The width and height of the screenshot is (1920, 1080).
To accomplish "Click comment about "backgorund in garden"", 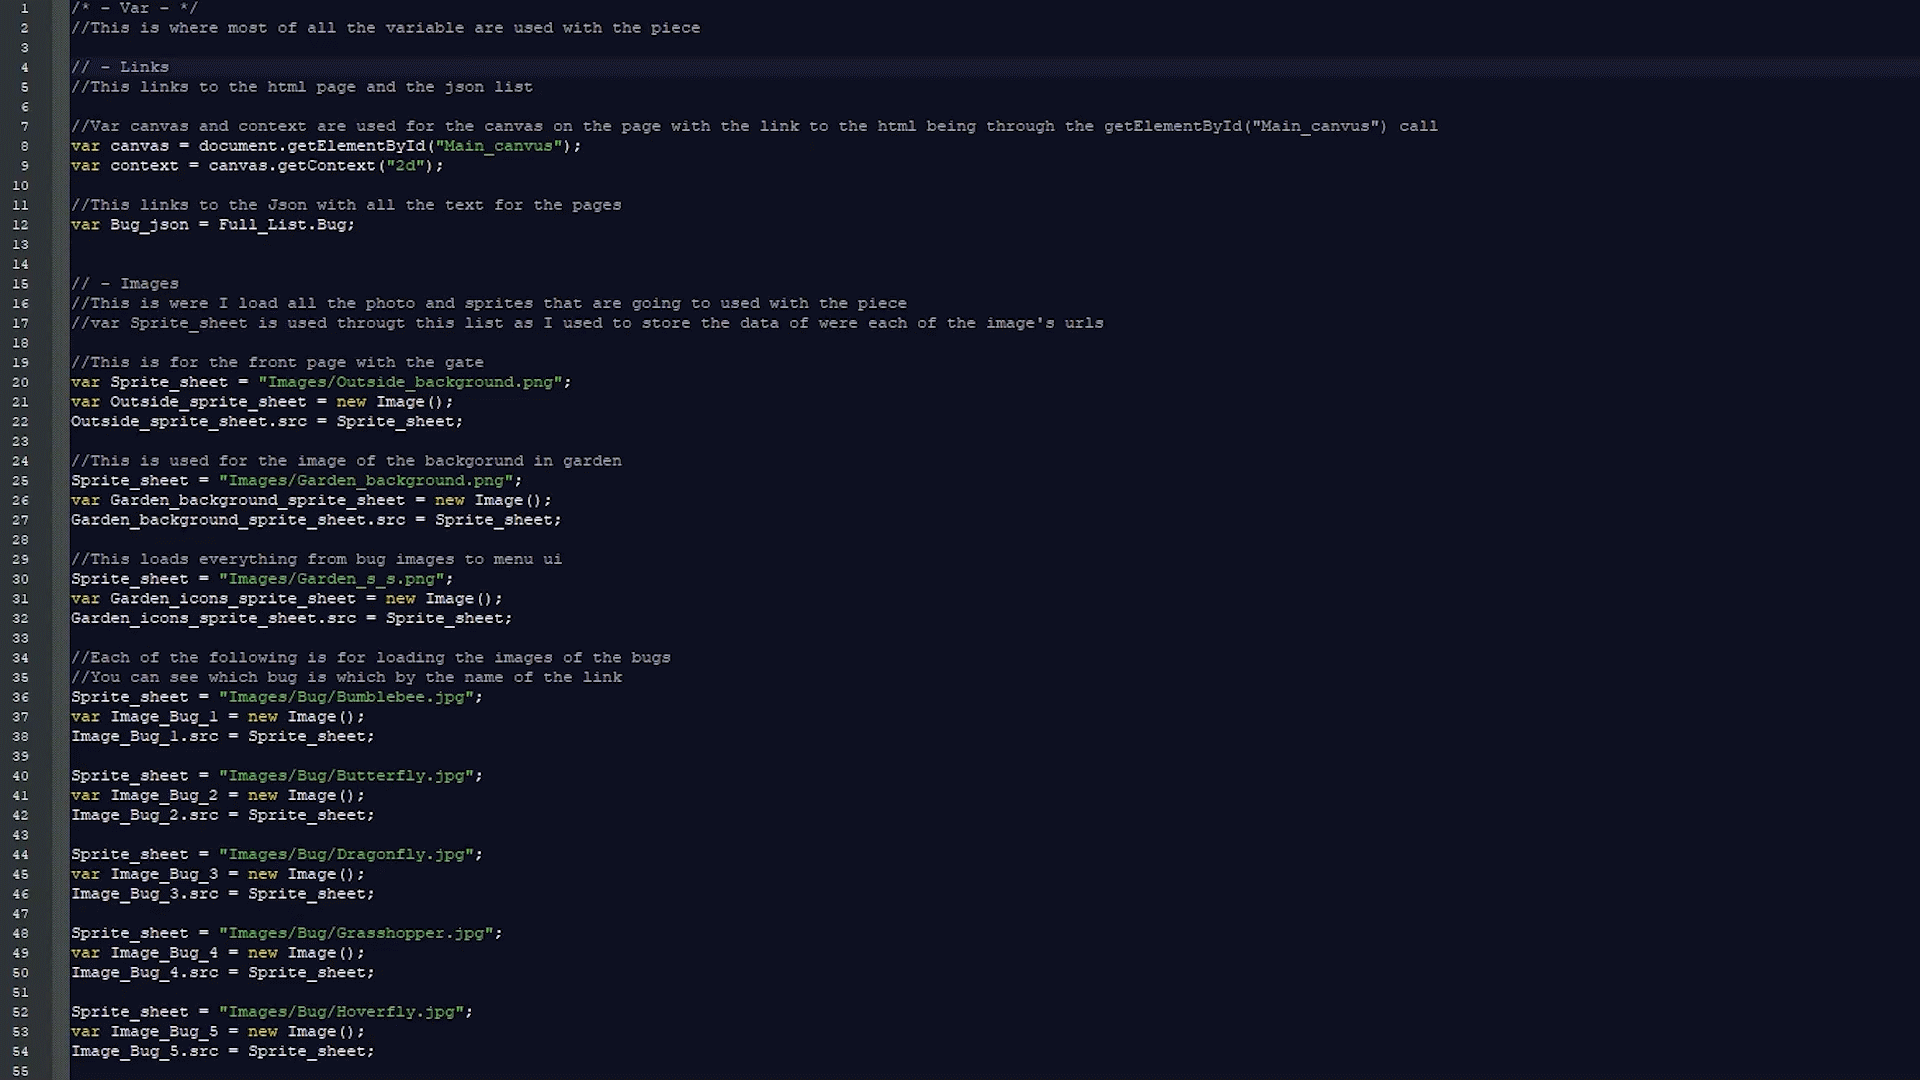I will (346, 461).
